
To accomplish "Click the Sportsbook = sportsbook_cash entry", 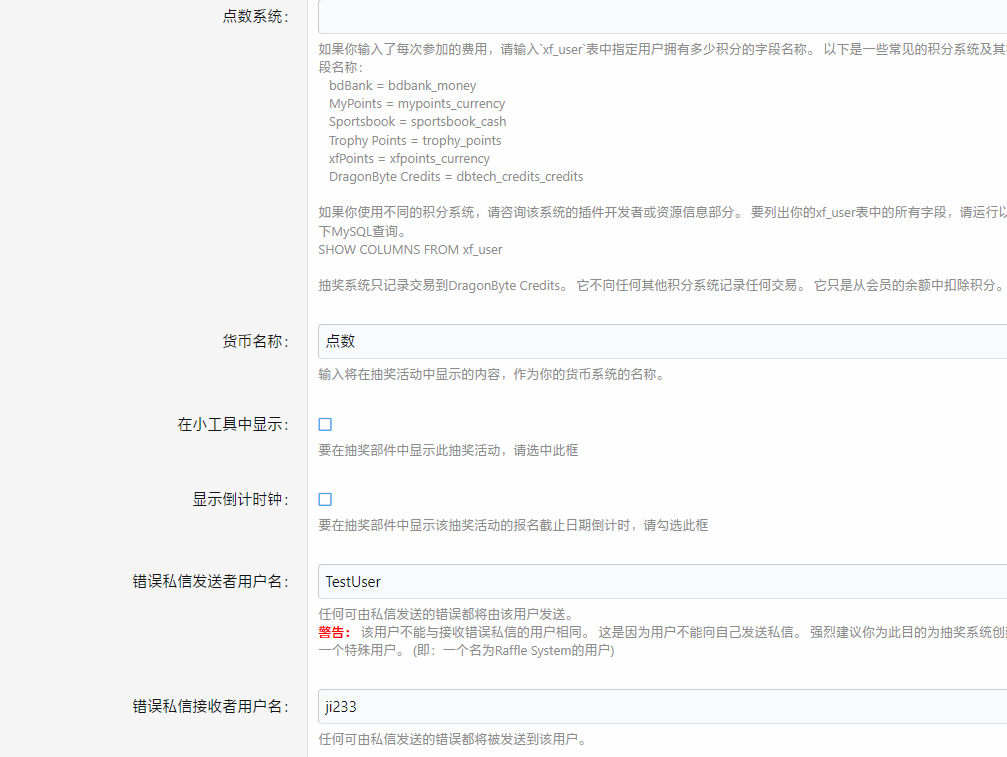I will point(417,122).
